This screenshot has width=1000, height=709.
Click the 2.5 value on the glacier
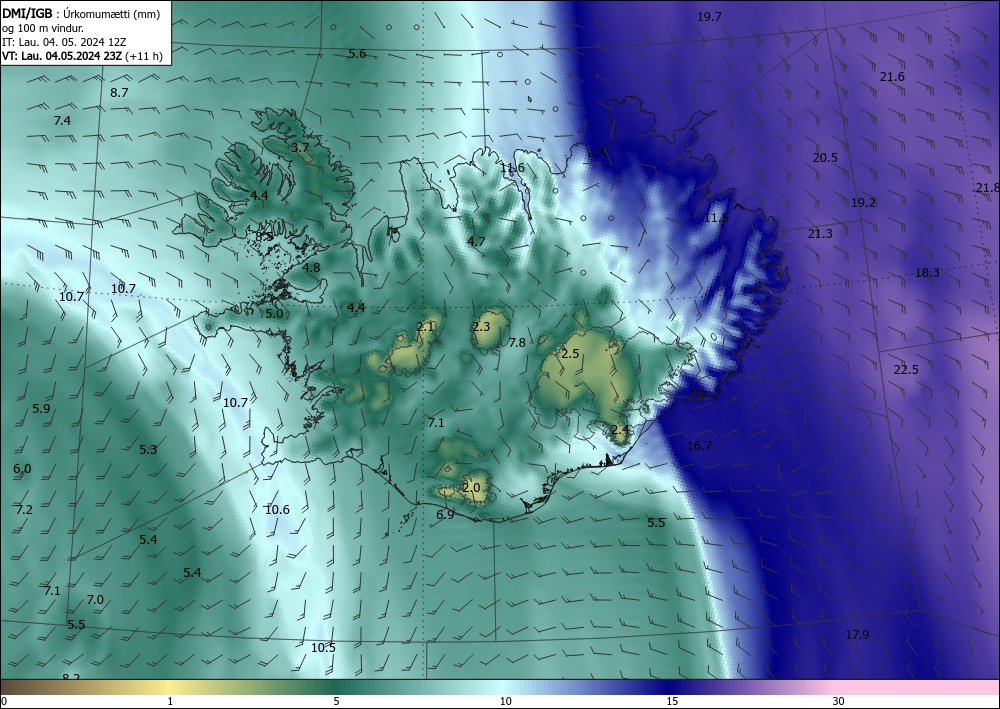(x=570, y=354)
